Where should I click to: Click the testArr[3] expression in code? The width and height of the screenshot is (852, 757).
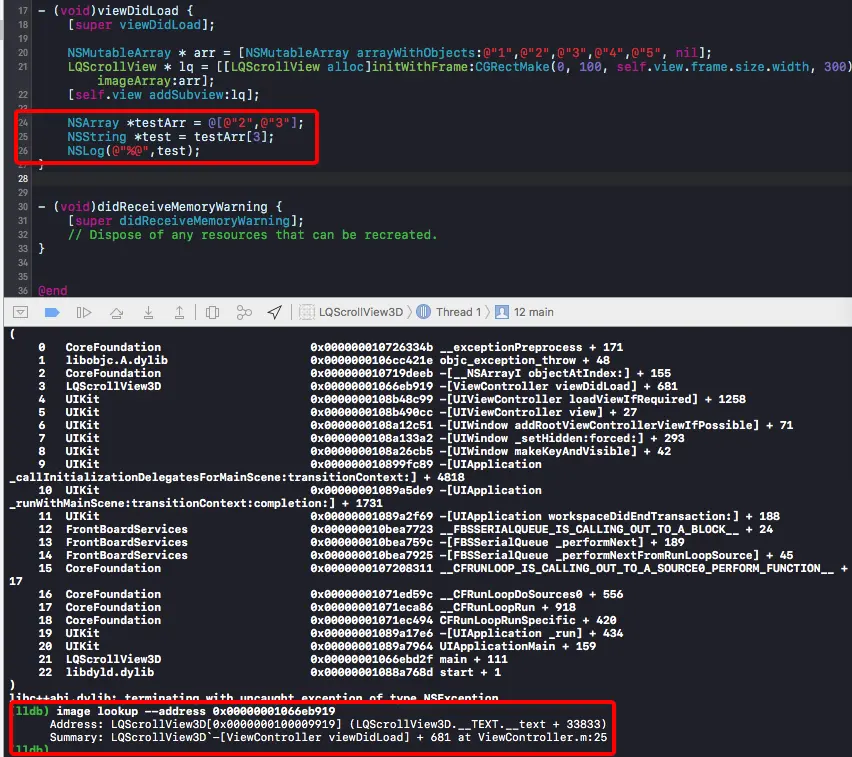230,137
